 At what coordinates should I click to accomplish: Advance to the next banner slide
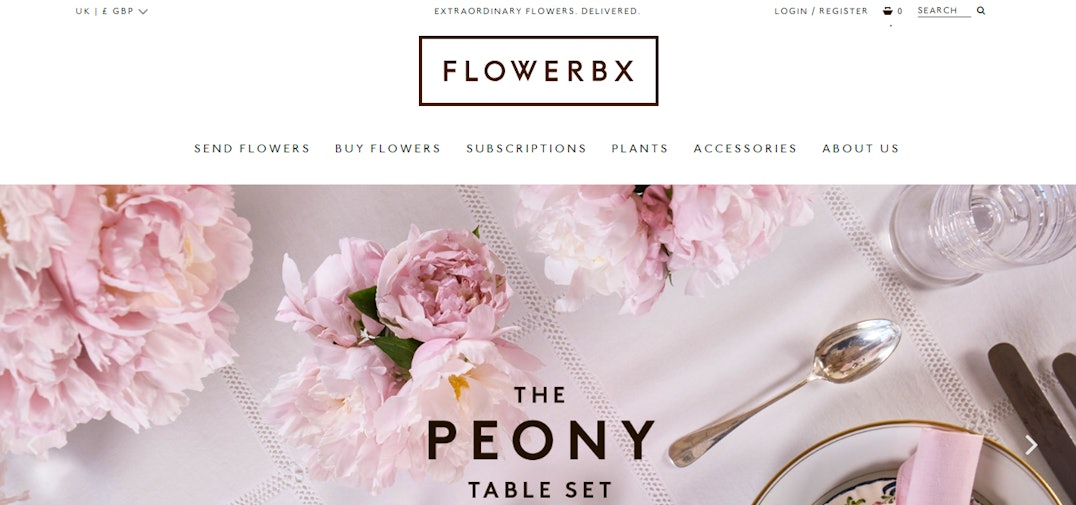tap(1031, 445)
